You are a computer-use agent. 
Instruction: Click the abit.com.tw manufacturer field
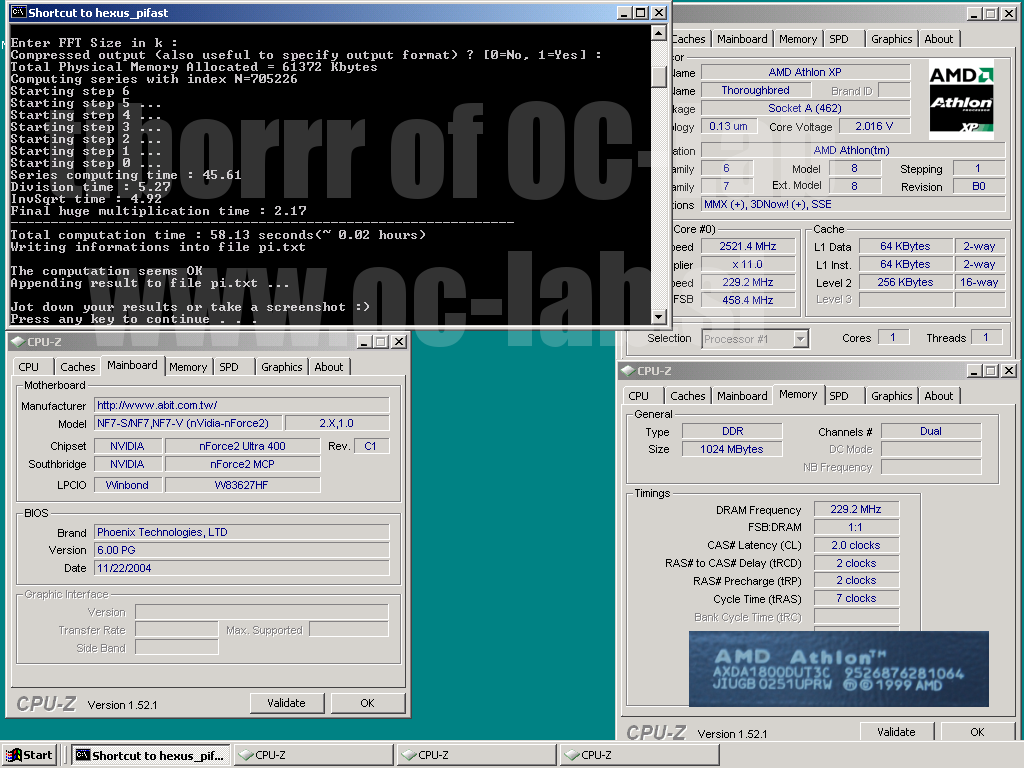[x=242, y=405]
